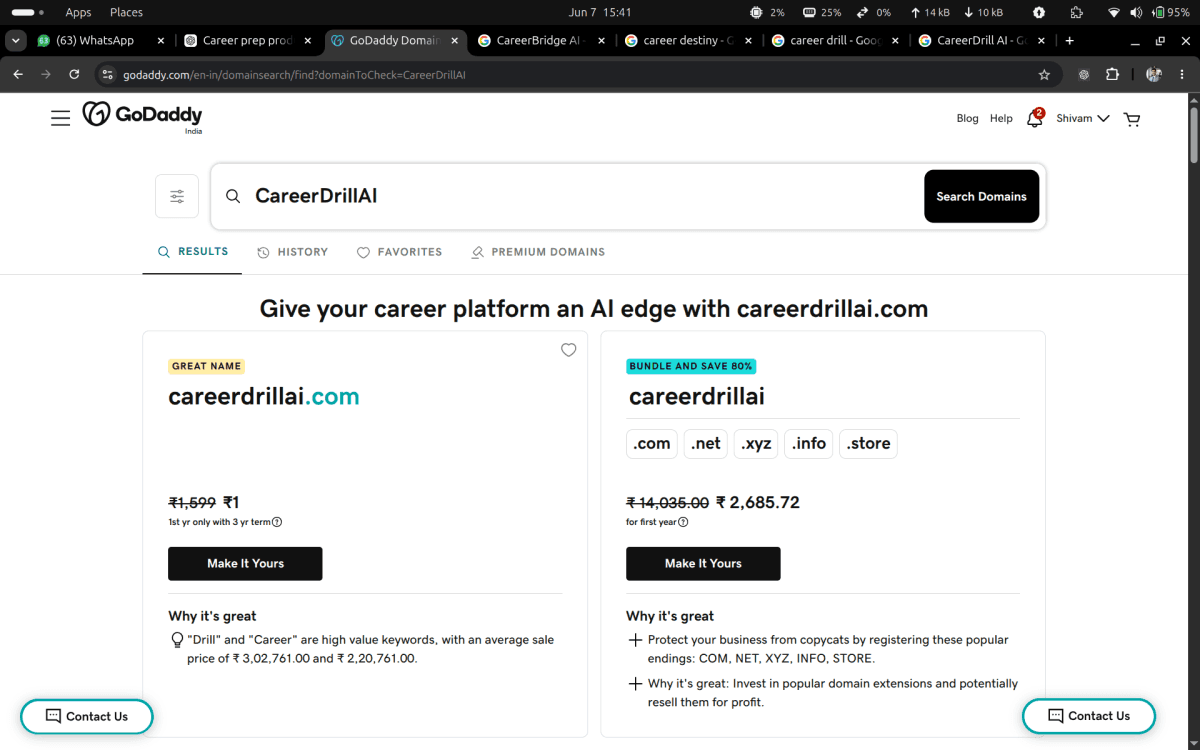Open the left Contact Us chat button
Viewport: 1200px width, 750px height.
click(87, 716)
